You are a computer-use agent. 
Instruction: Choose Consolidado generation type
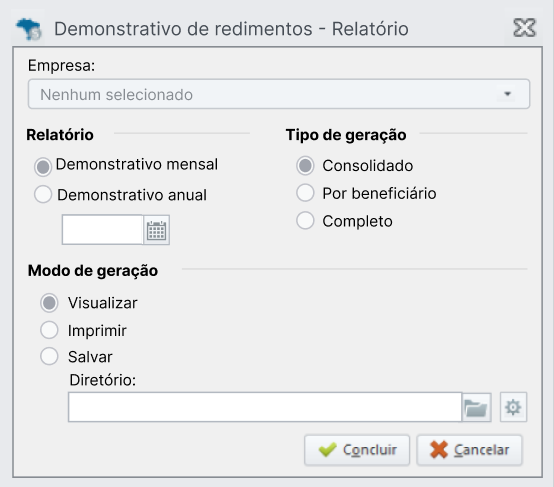[x=305, y=166]
